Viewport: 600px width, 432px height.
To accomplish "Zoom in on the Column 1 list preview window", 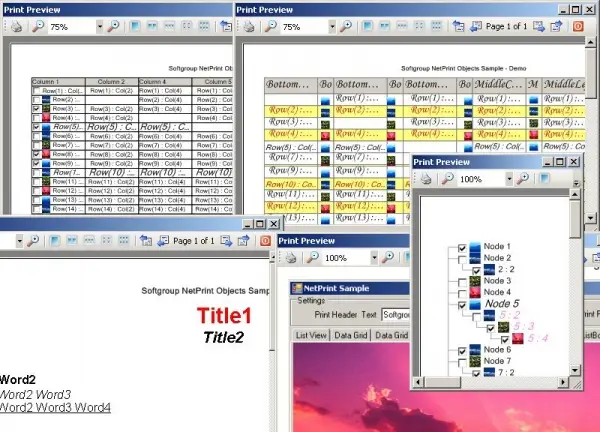I will click(x=113, y=26).
